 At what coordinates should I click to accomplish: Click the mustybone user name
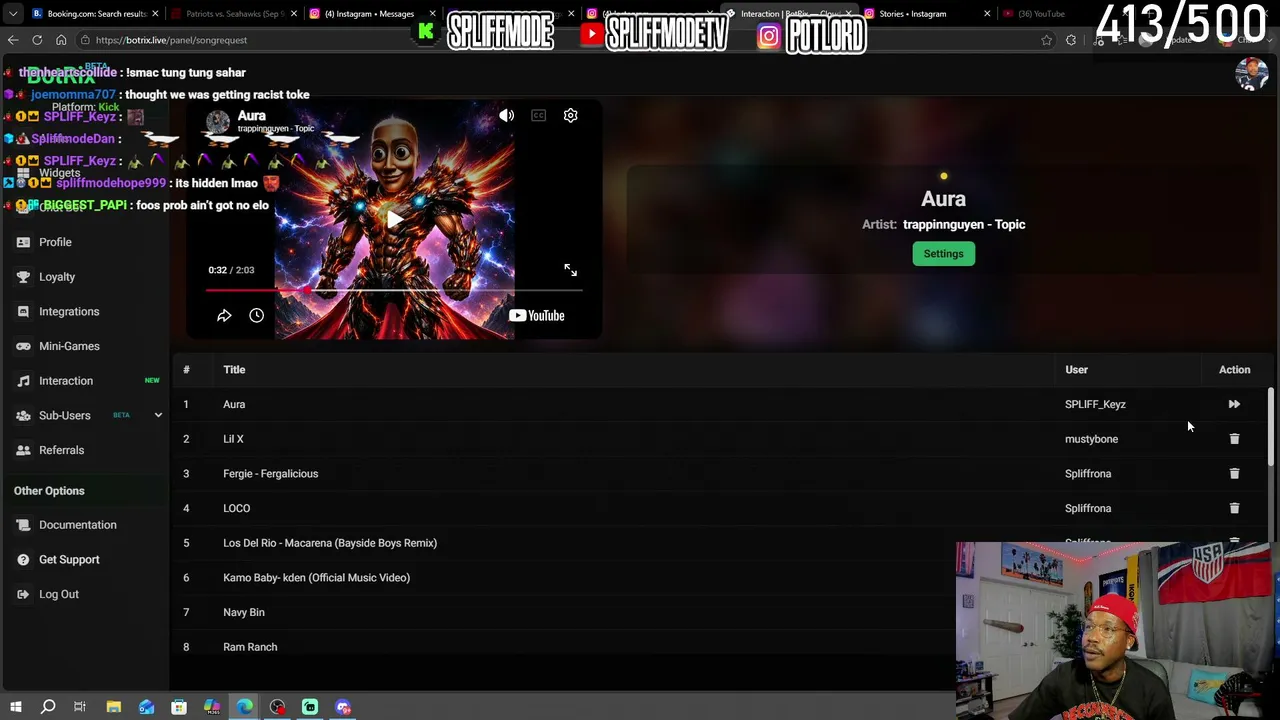click(x=1091, y=439)
